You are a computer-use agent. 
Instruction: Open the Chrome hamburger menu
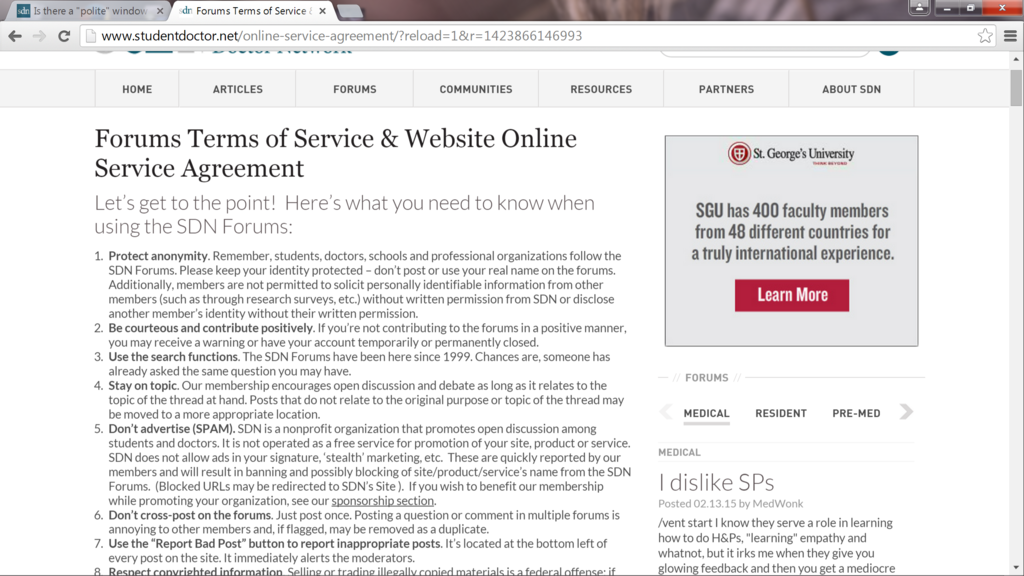1010,36
